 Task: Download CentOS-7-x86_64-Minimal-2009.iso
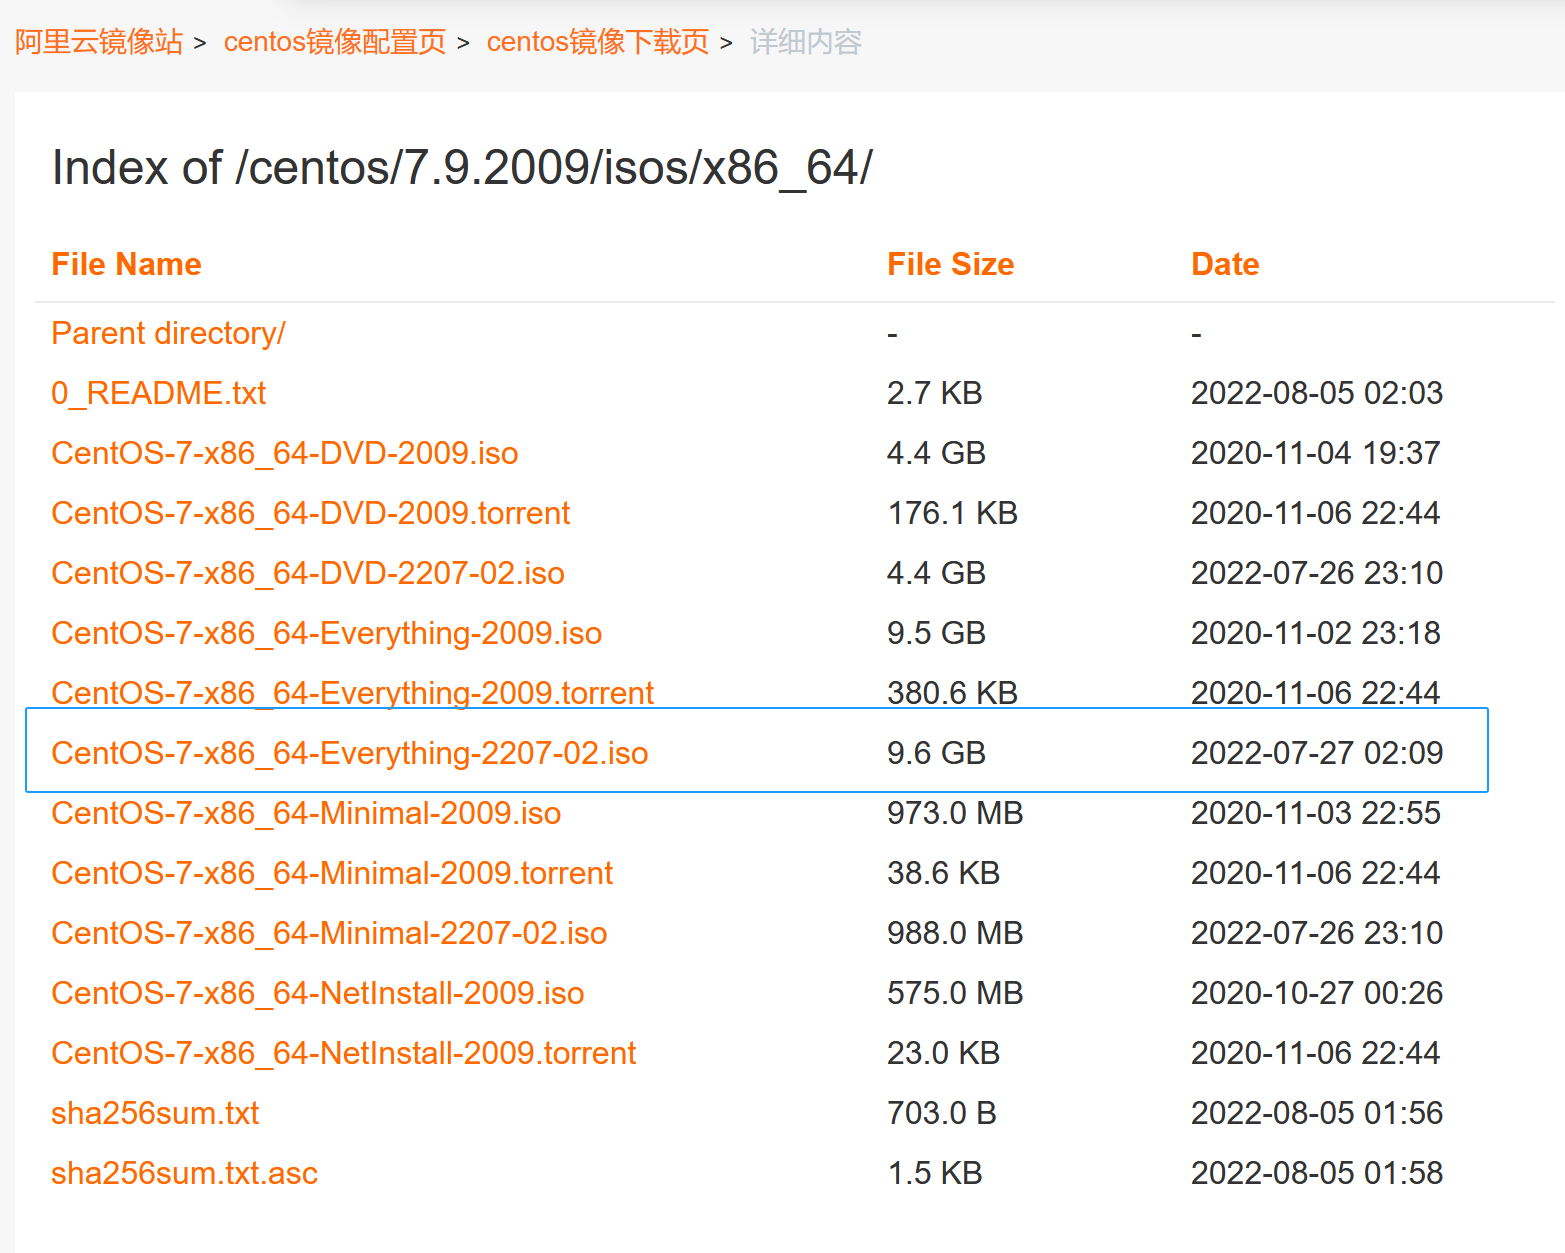(306, 813)
